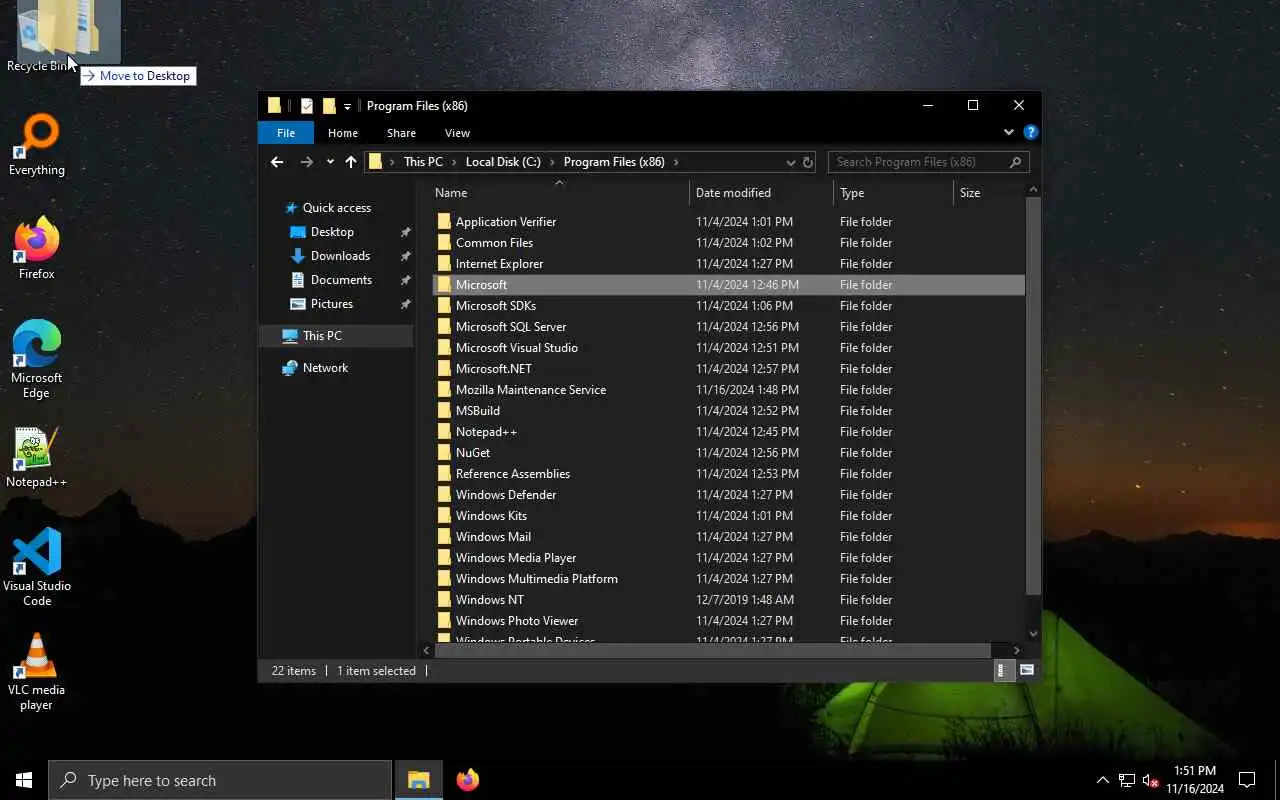Screen dimensions: 1280x800
Task: Click the vertical scrollbar of the file list
Action: pyautogui.click(x=1033, y=396)
